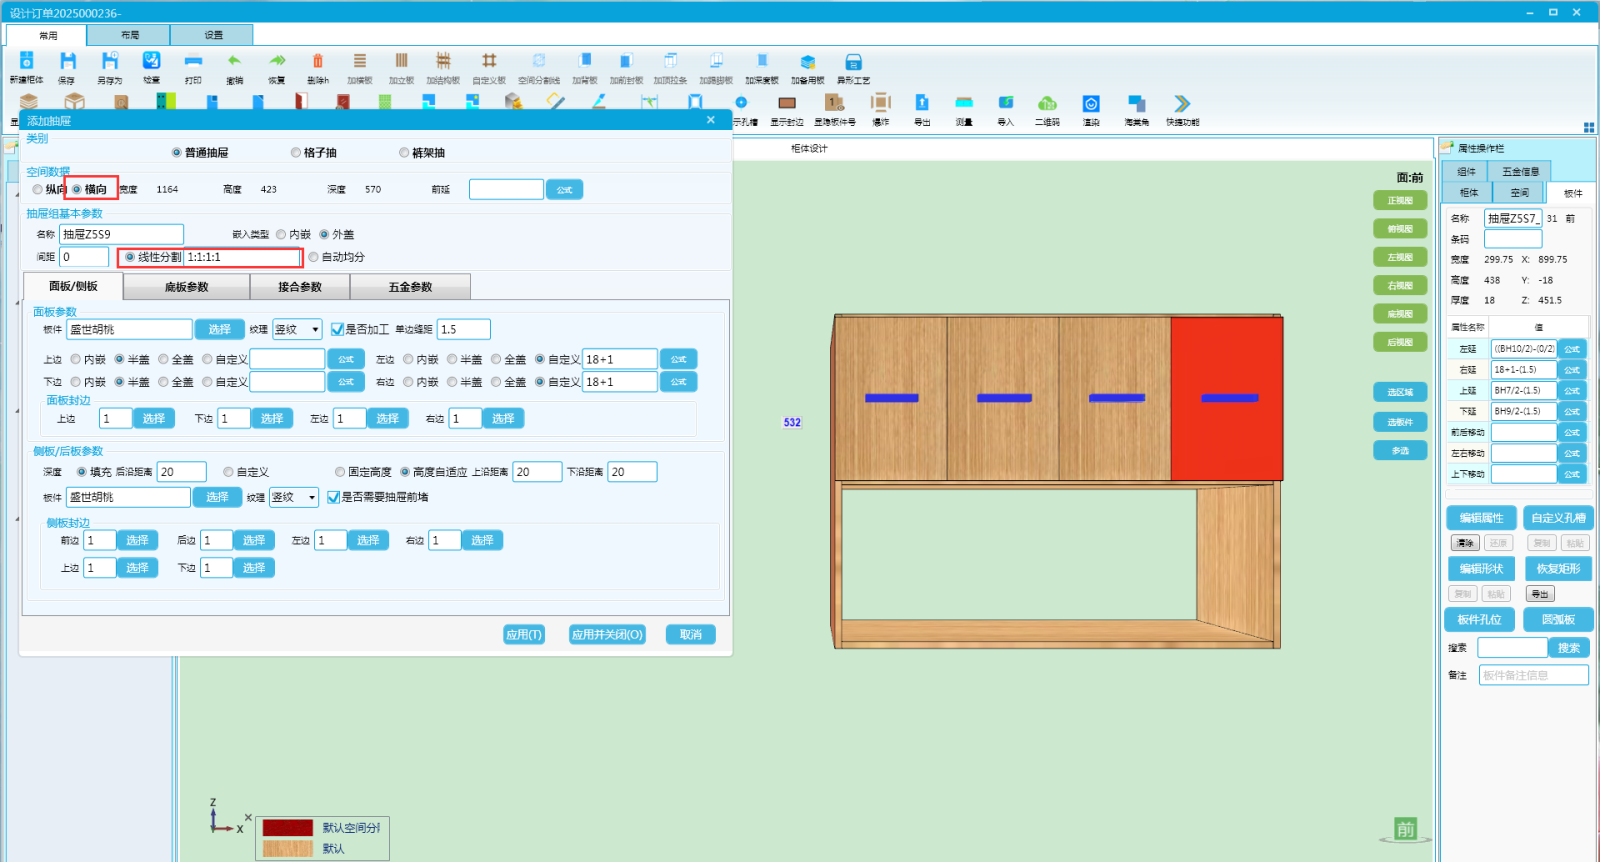This screenshot has height=862, width=1600.
Task: Toggle the 是否加工 checkbox
Action: click(338, 329)
